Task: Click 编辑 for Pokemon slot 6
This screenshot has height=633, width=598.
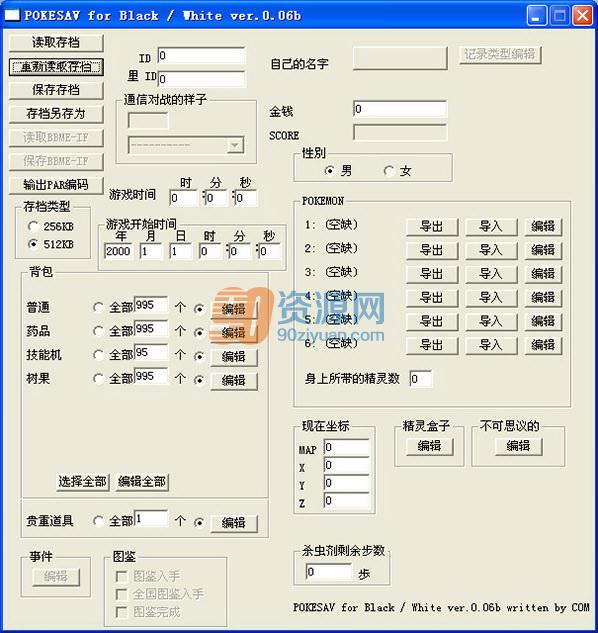Action: [543, 345]
